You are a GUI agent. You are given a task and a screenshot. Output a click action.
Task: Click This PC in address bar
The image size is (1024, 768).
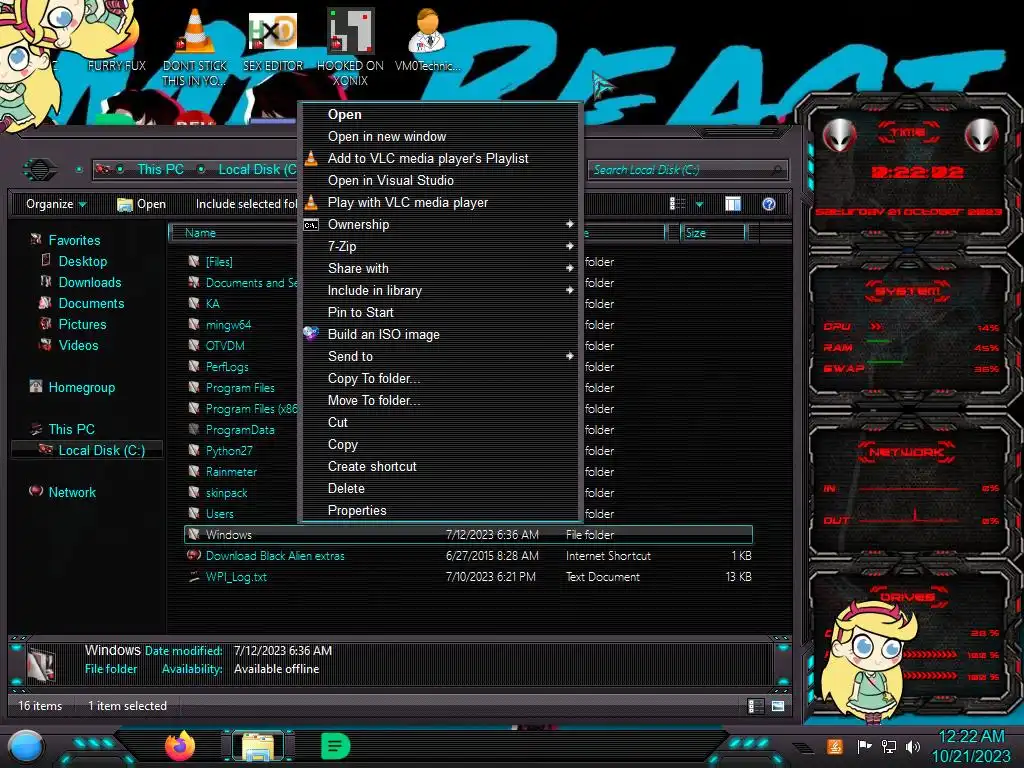click(x=160, y=169)
